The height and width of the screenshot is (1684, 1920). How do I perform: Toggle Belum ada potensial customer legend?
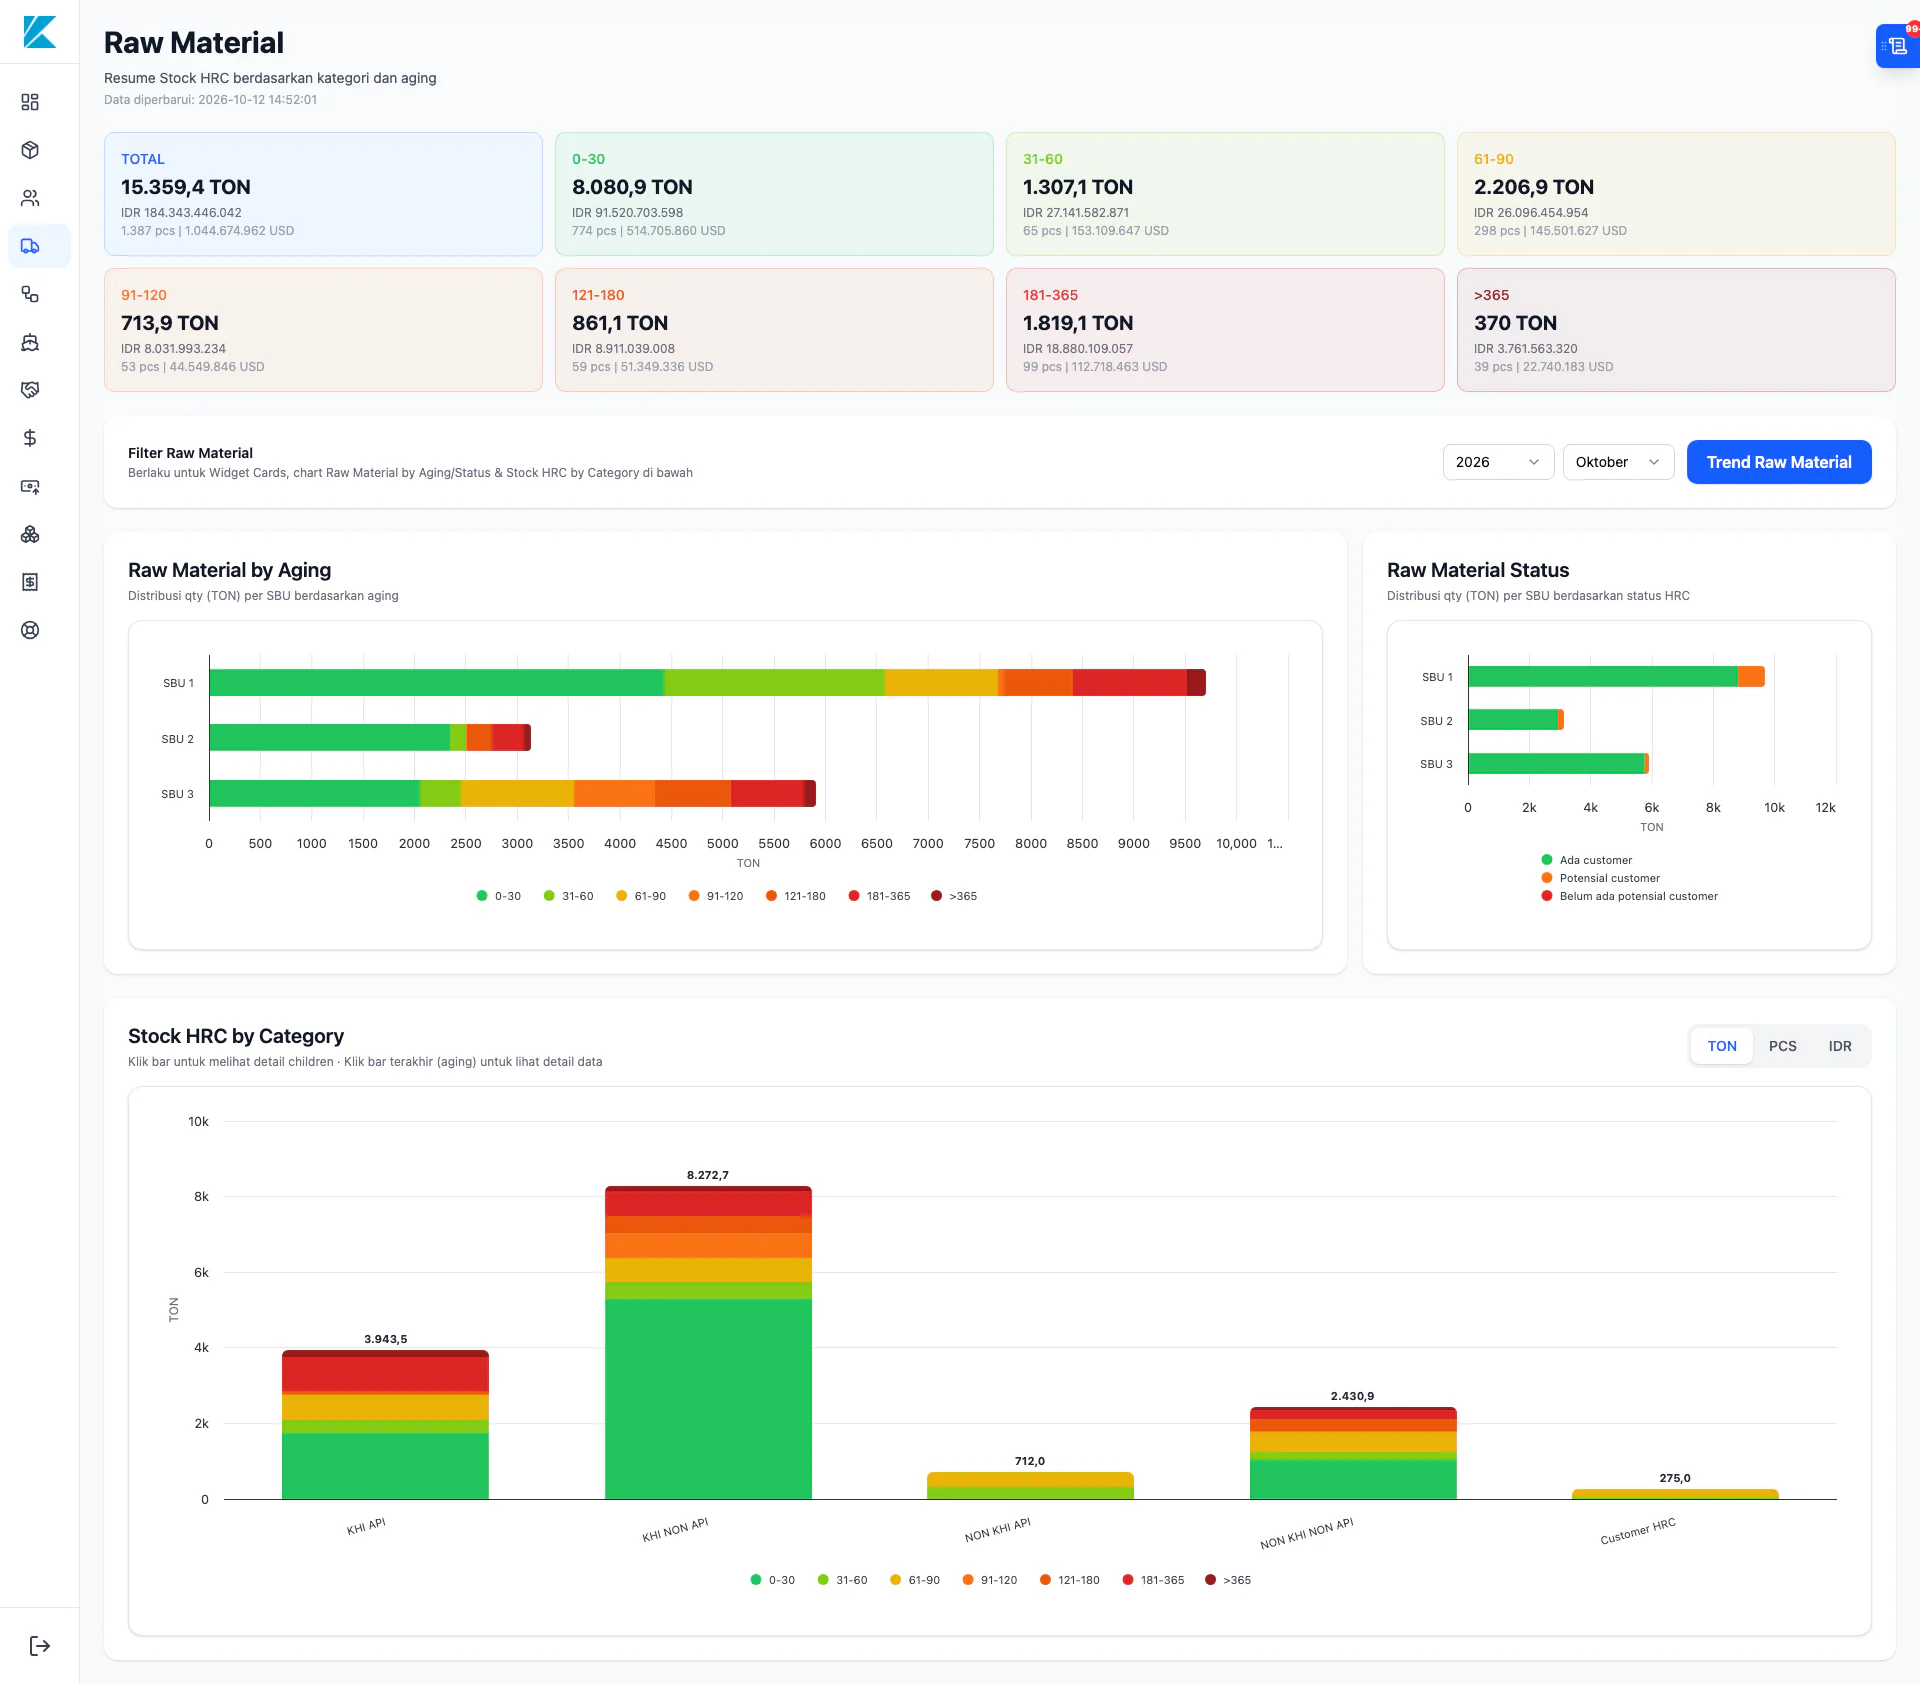1630,896
